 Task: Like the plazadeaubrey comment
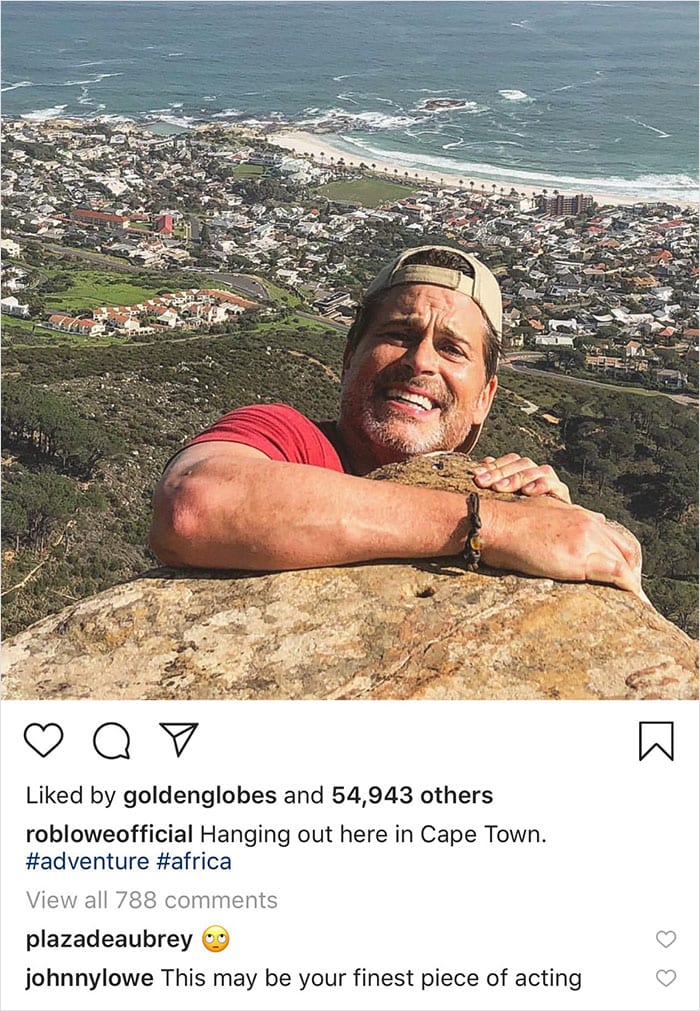[665, 939]
